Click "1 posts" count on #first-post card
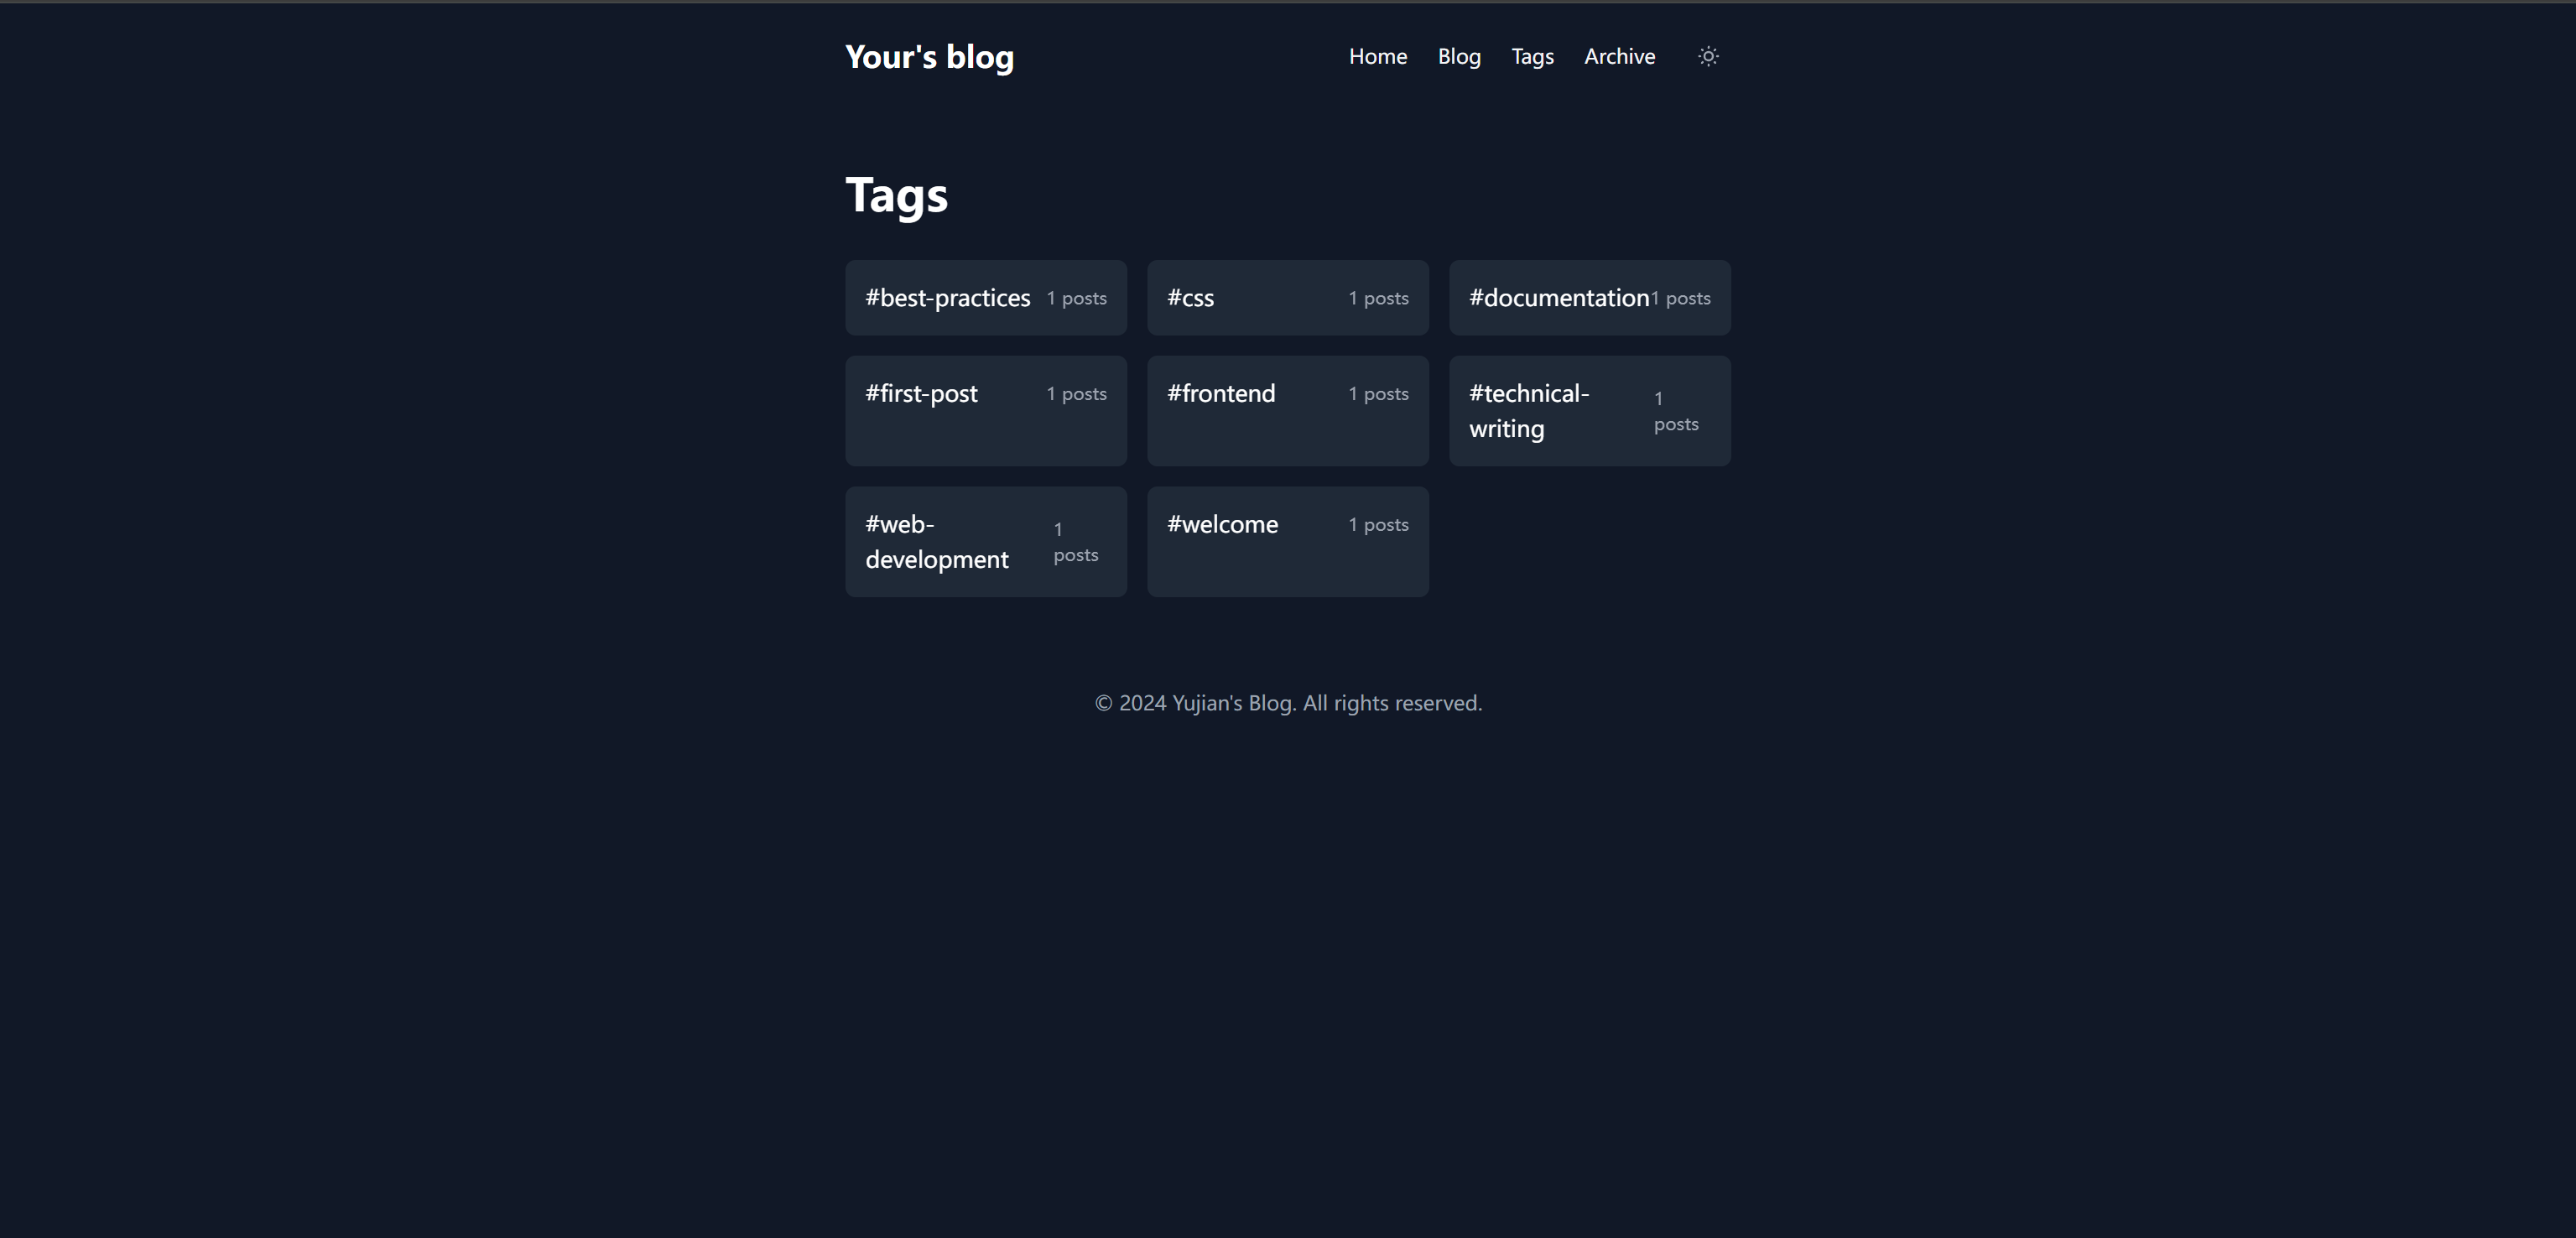This screenshot has height=1238, width=2576. [1076, 394]
